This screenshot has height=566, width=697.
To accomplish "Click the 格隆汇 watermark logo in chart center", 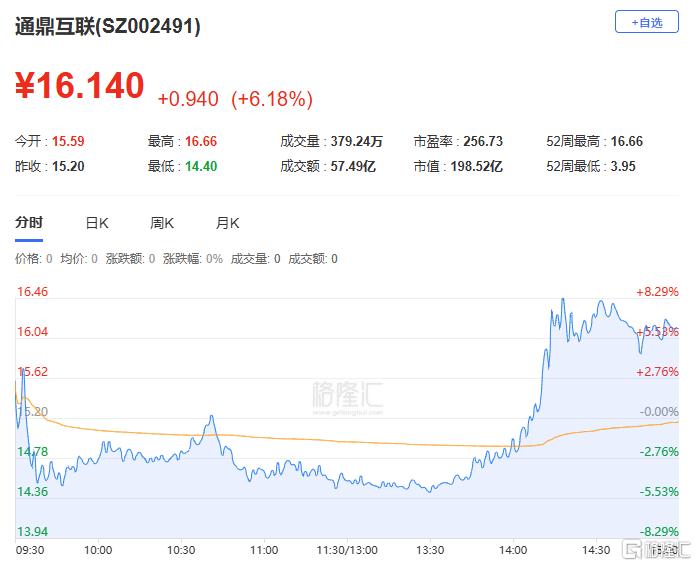I will coord(347,393).
